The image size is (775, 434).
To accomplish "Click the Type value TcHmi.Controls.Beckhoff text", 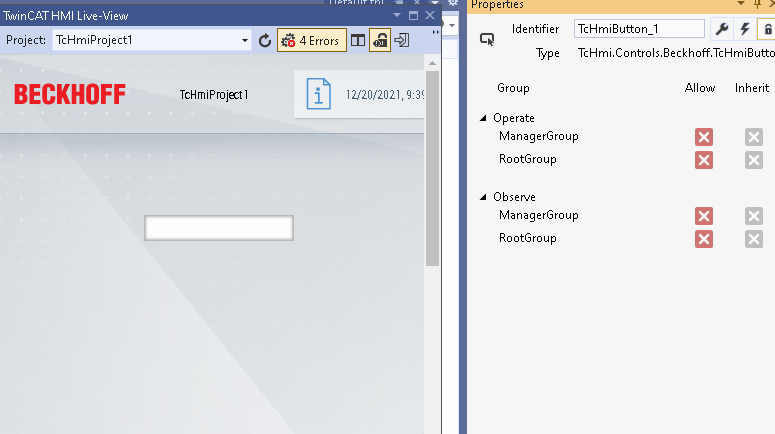I will [x=676, y=52].
